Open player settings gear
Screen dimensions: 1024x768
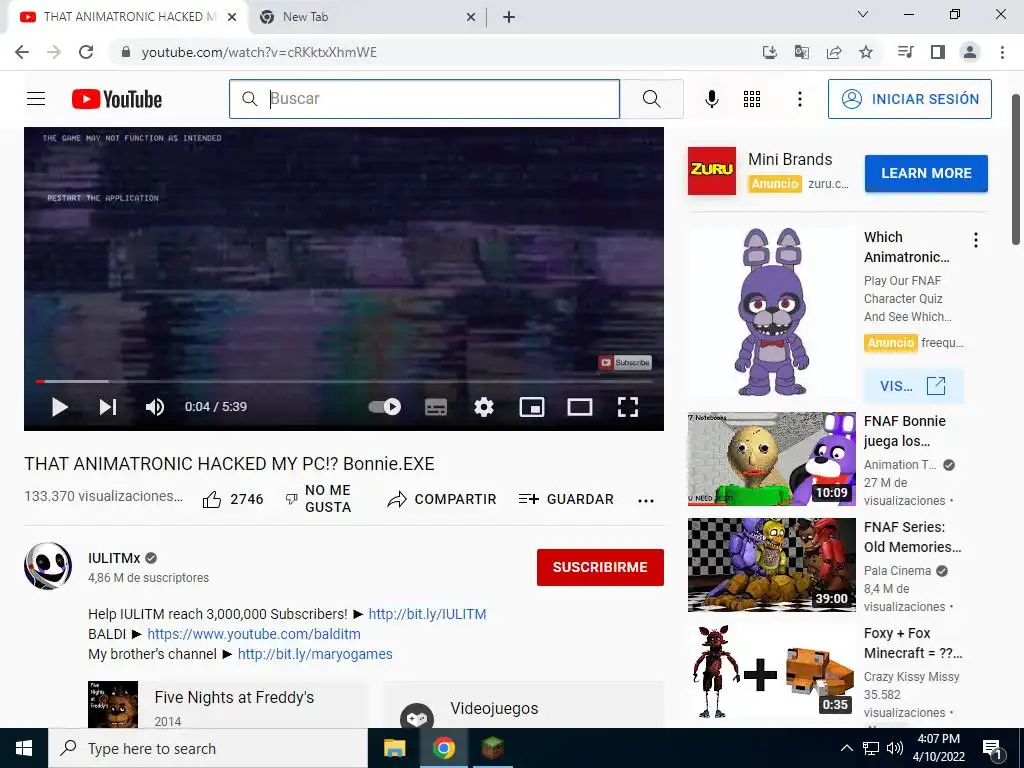point(484,407)
